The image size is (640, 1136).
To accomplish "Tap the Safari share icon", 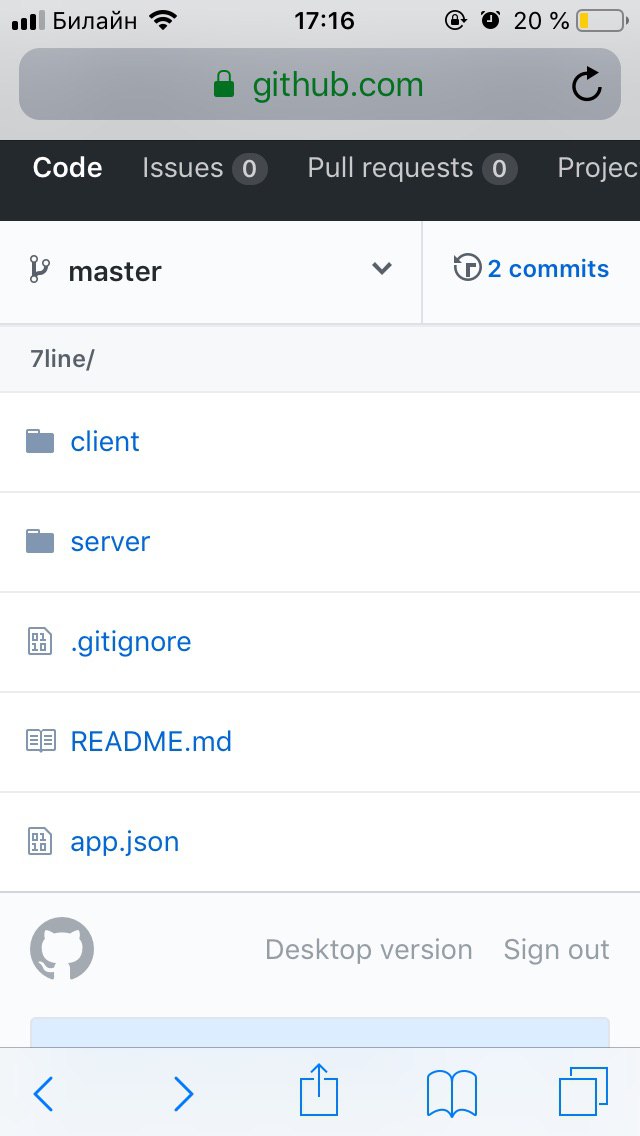I will 319,1089.
